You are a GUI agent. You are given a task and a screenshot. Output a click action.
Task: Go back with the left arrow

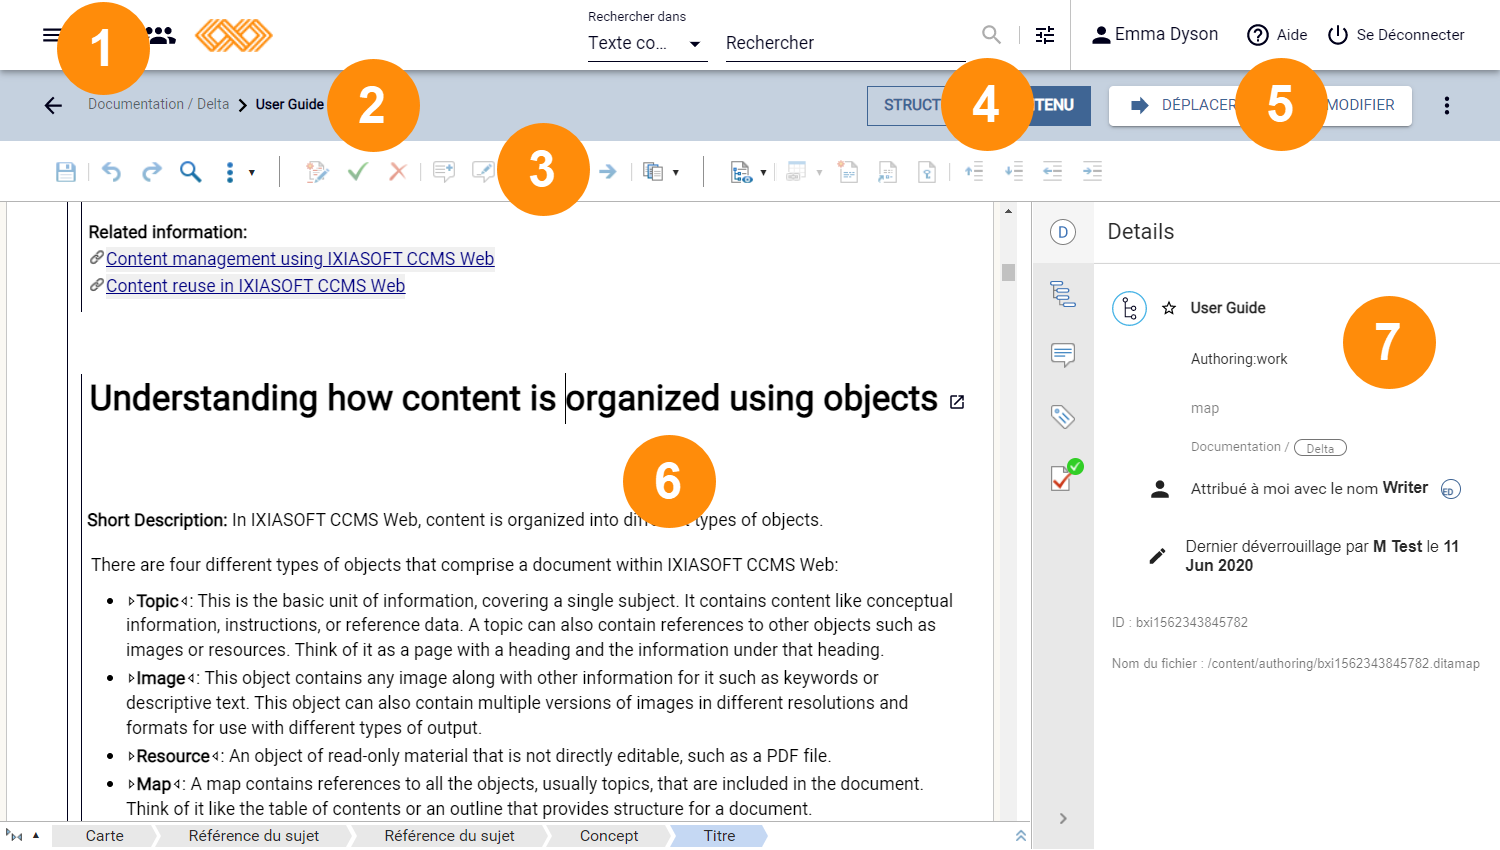[53, 105]
